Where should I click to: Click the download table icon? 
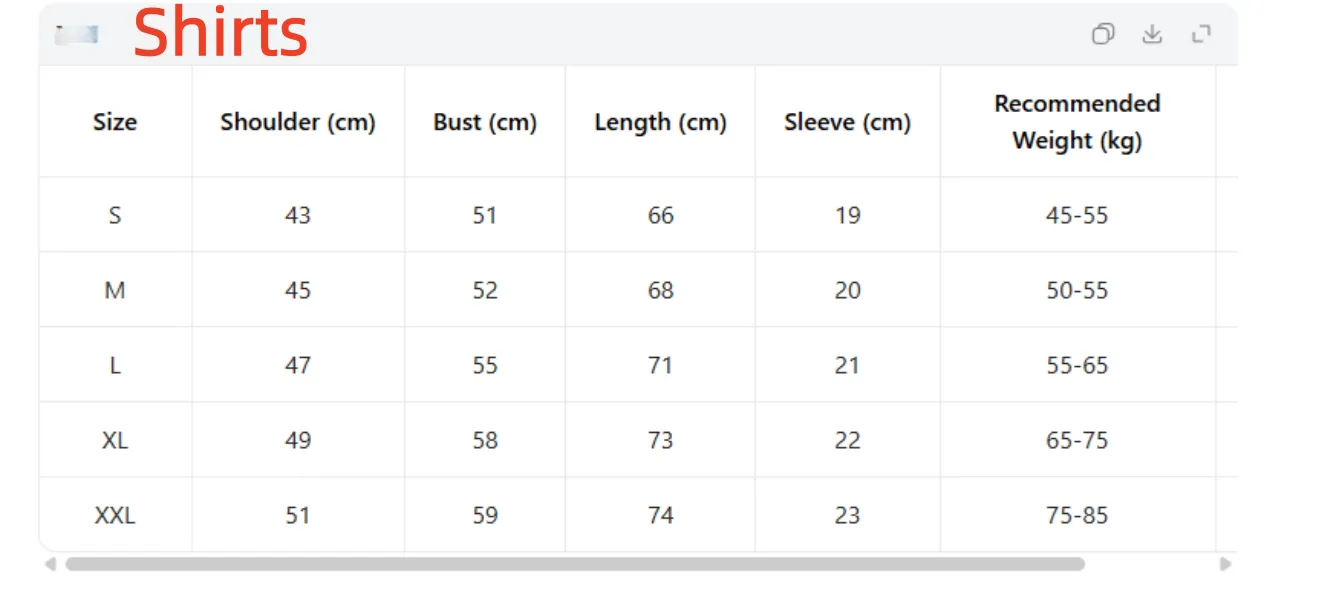tap(1153, 34)
